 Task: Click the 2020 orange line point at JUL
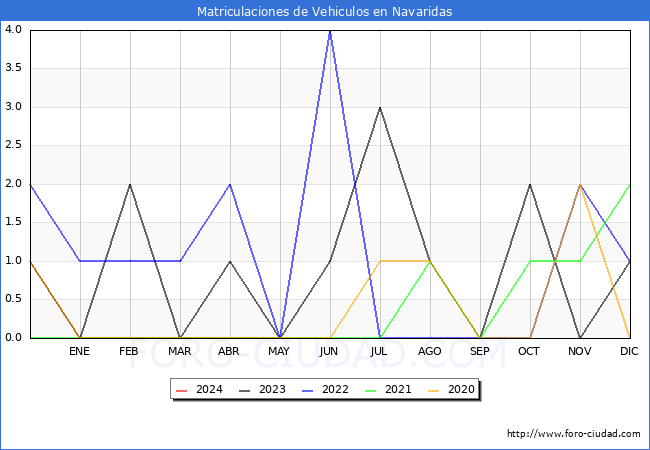click(380, 261)
